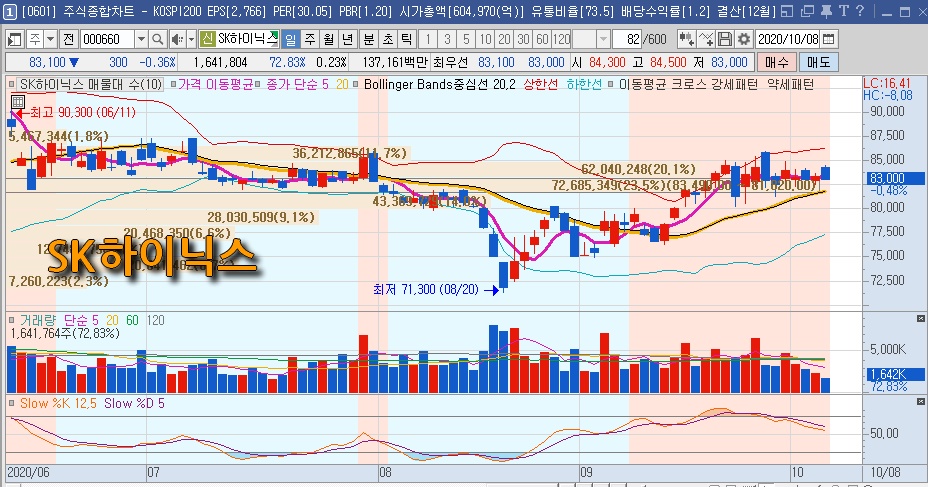Click the 전 button
This screenshot has height=487, width=928.
tap(69, 40)
